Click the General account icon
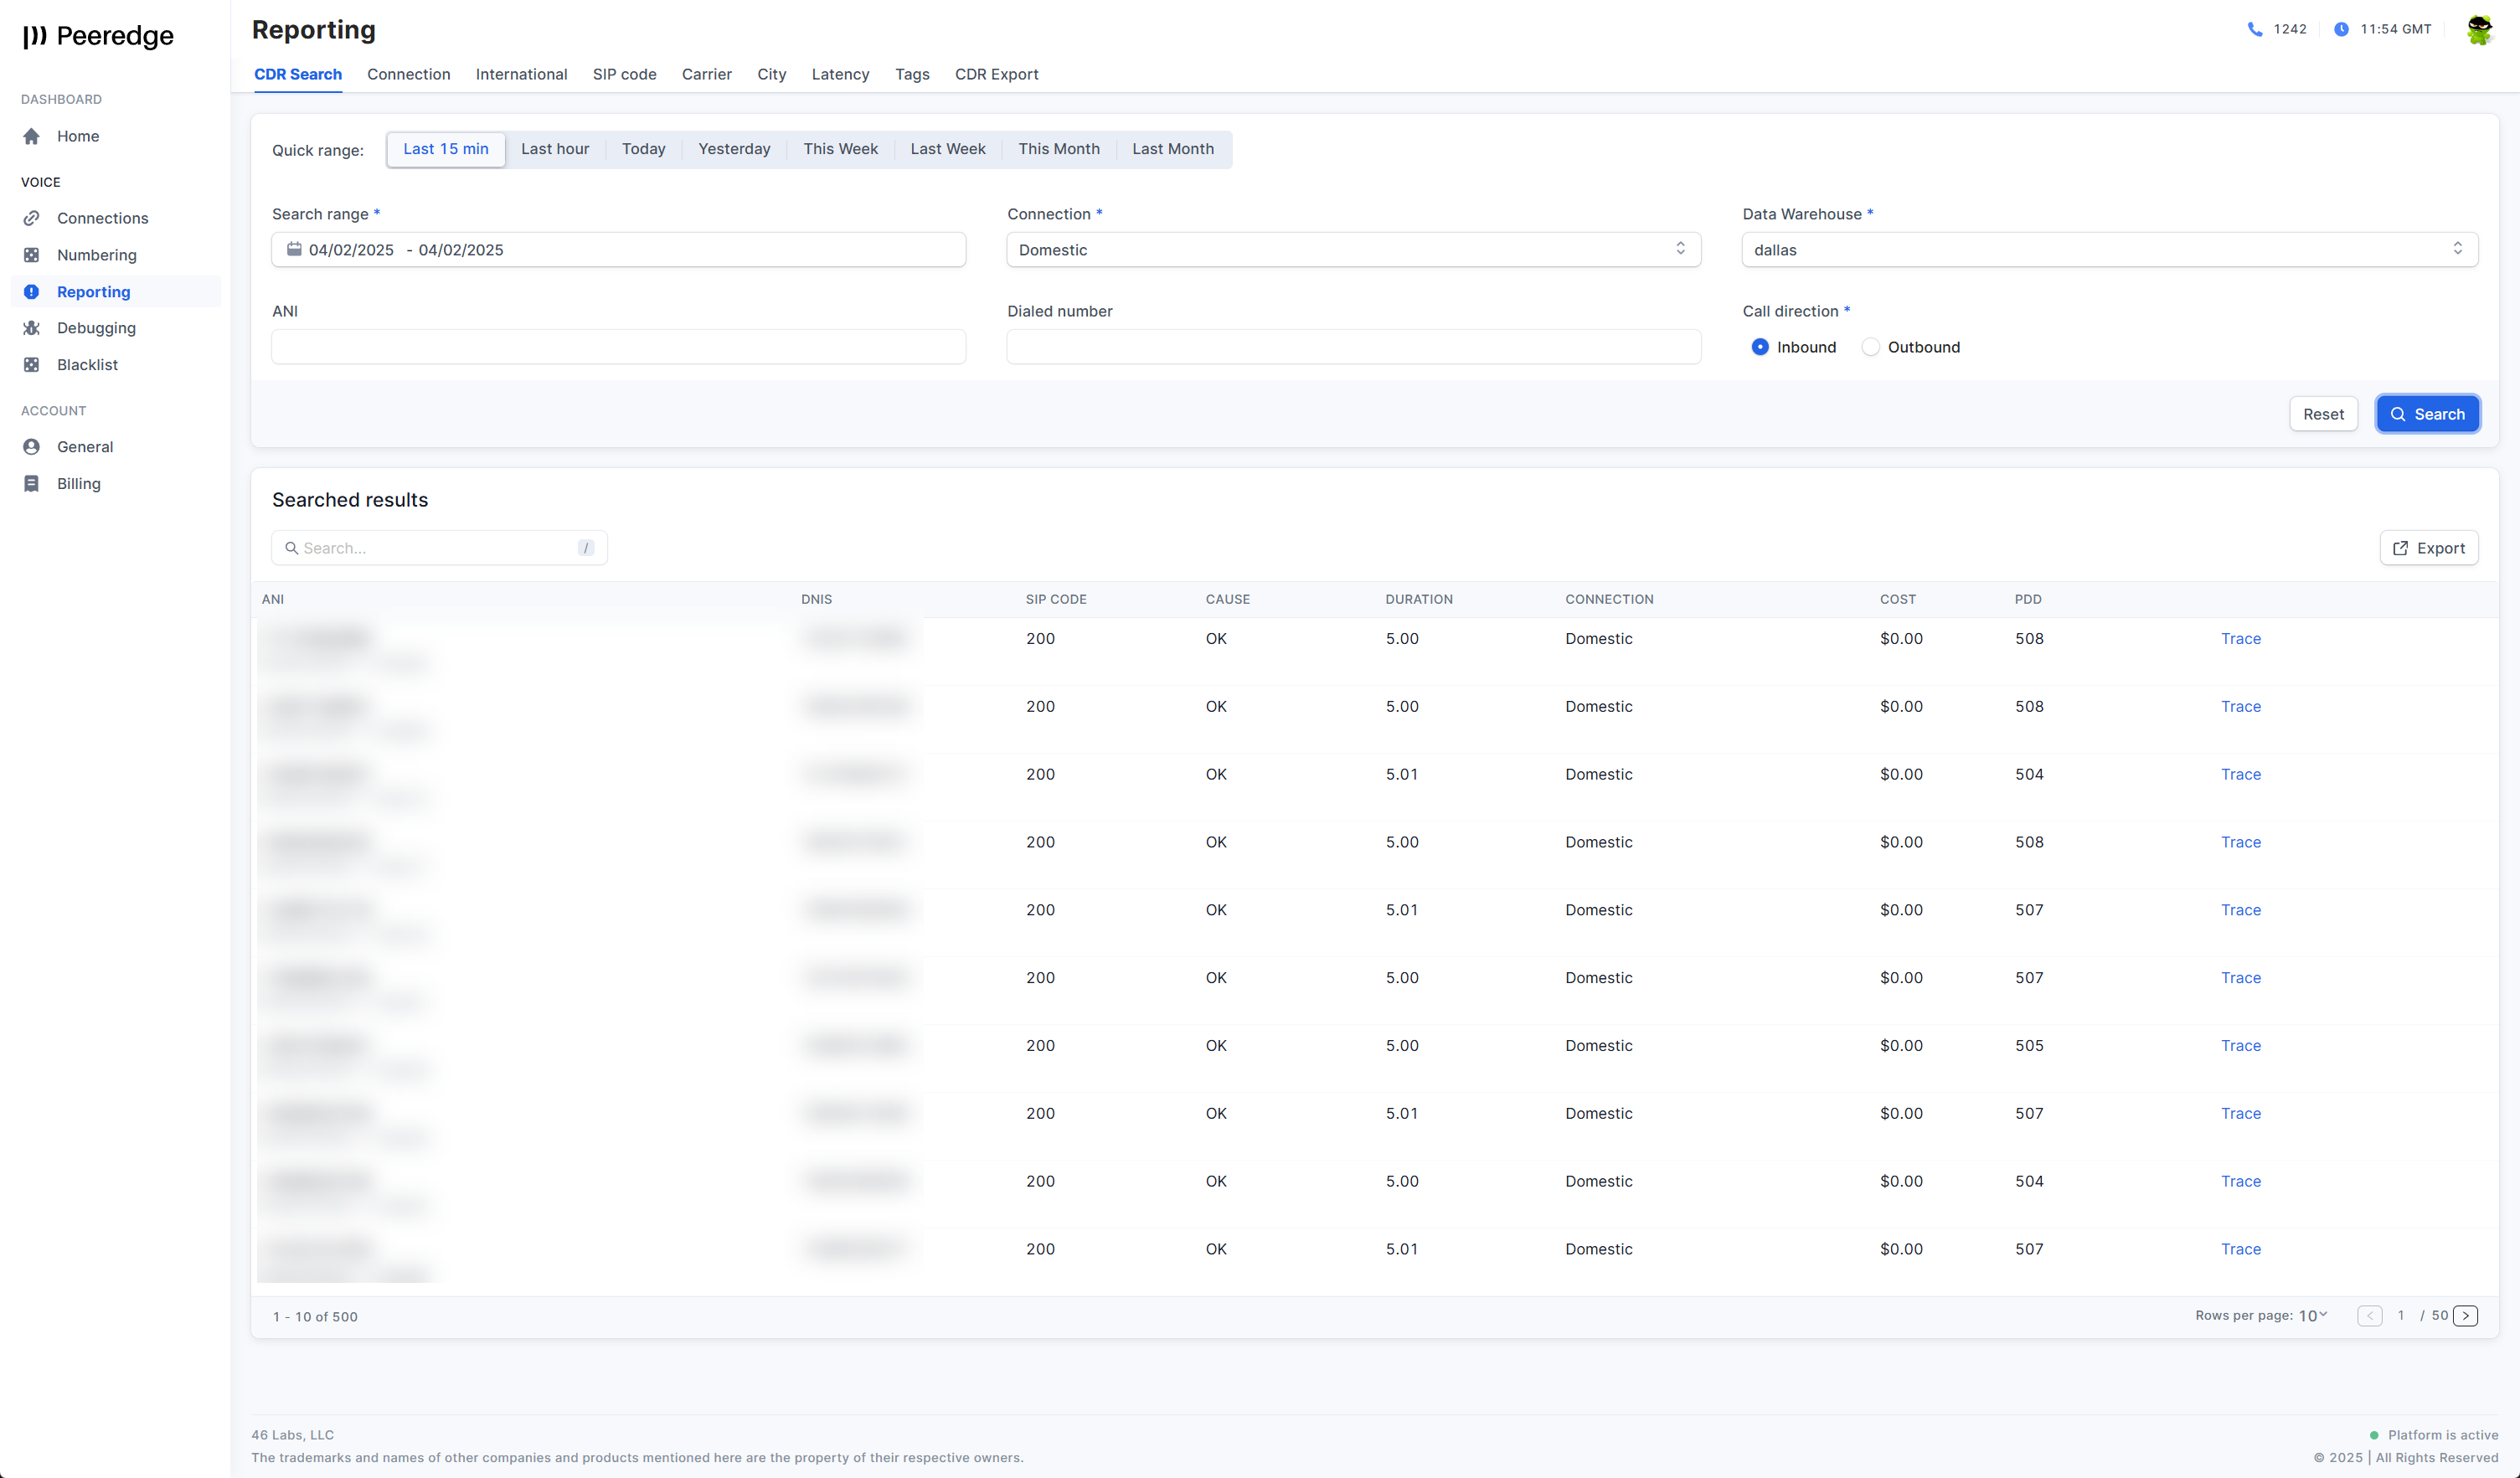This screenshot has height=1478, width=2520. coord(31,447)
